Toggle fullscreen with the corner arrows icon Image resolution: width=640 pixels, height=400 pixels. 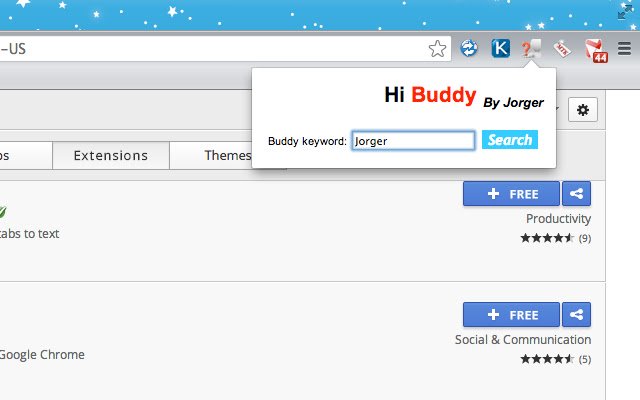[624, 12]
